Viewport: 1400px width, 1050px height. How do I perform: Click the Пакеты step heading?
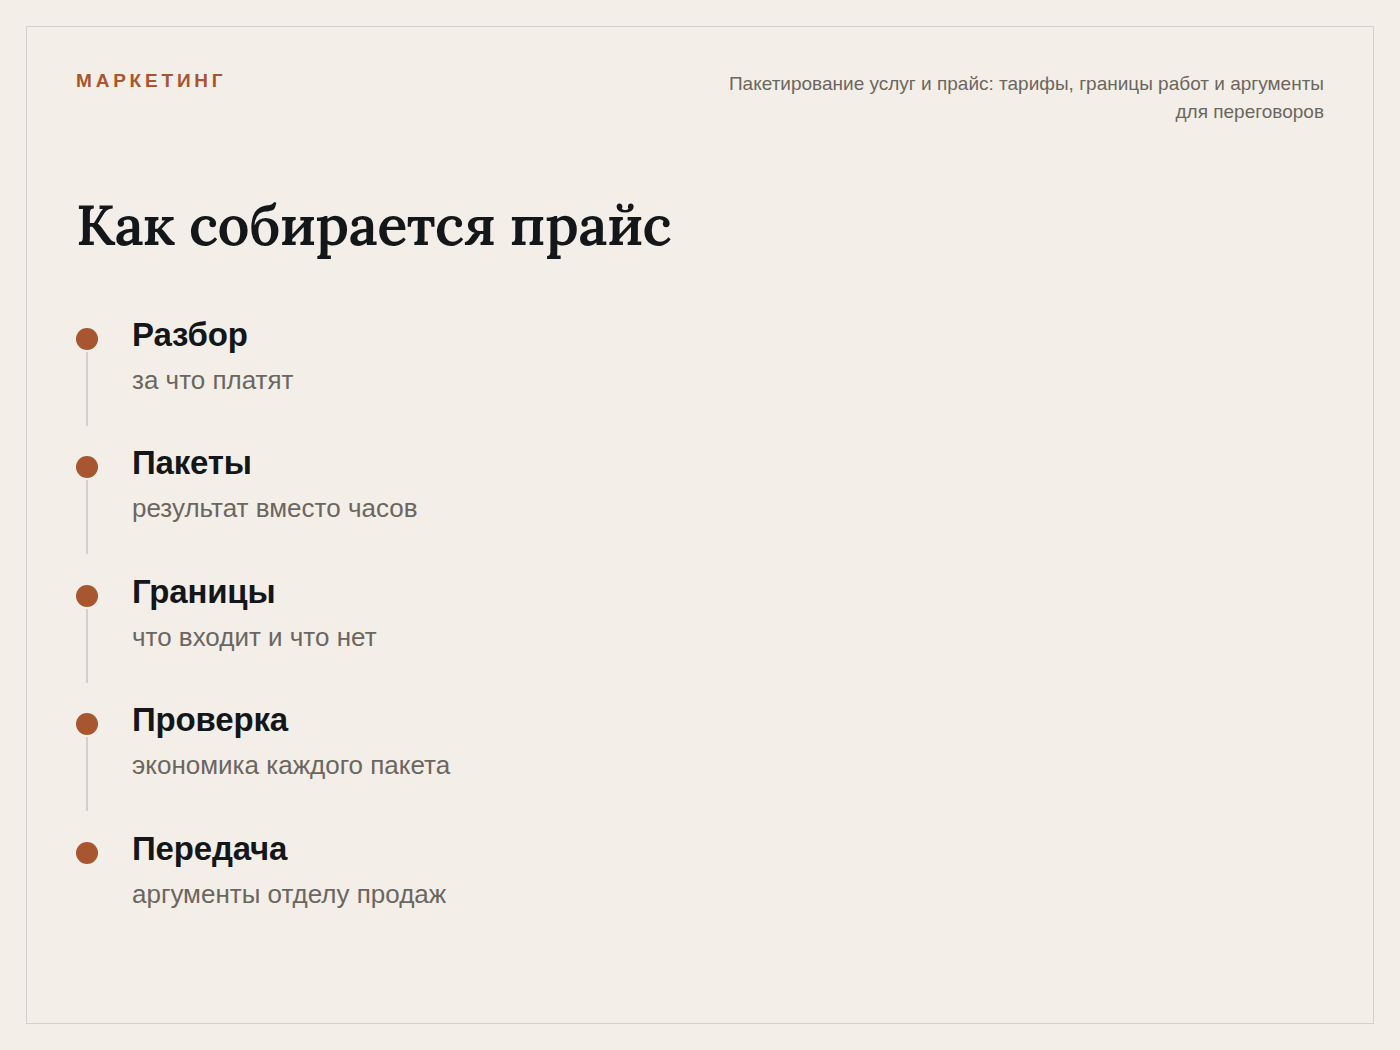pos(192,463)
